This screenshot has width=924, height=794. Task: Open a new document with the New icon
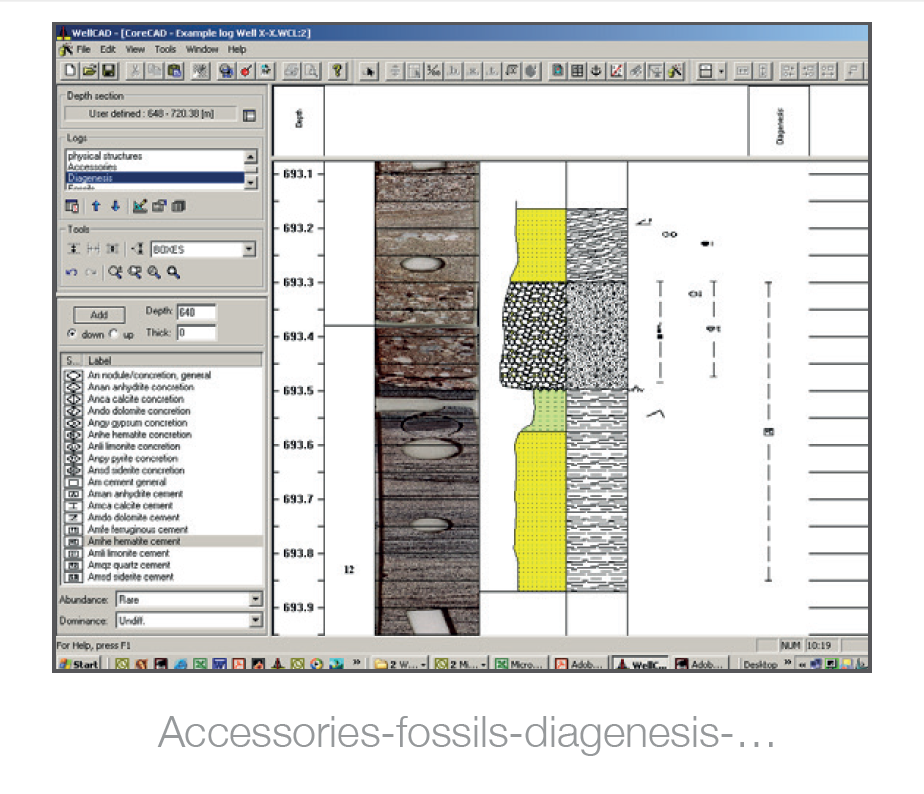[x=71, y=70]
